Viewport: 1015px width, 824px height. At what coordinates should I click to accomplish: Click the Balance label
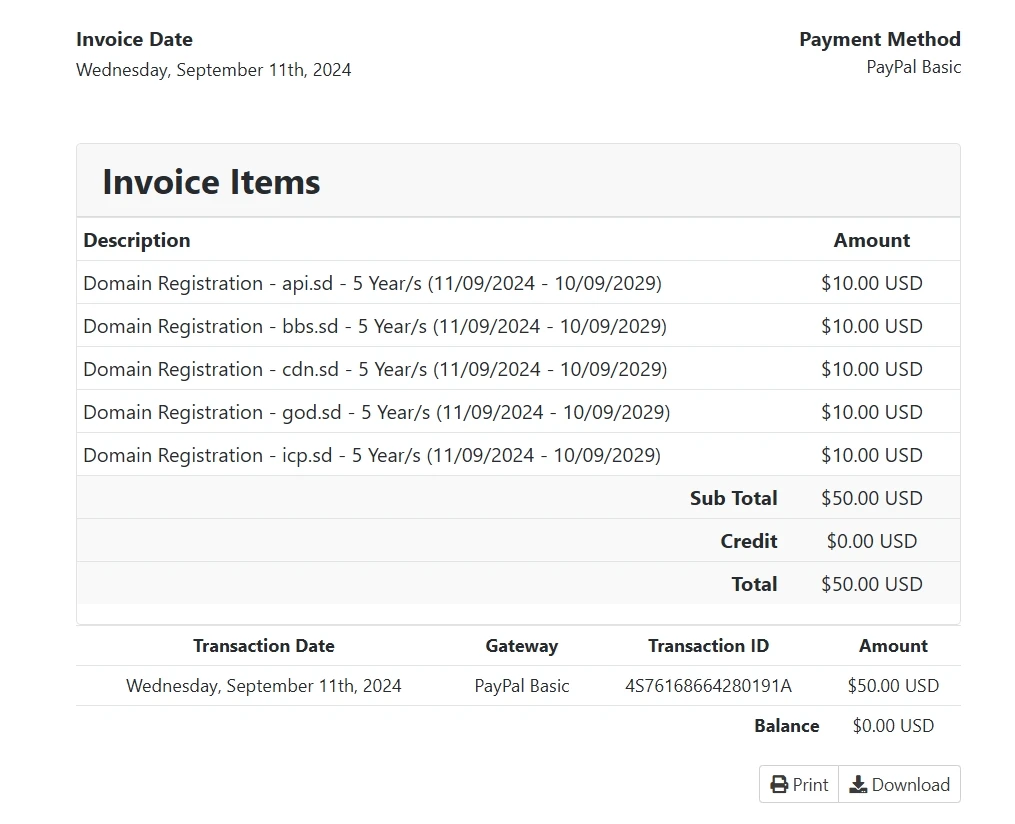[786, 726]
